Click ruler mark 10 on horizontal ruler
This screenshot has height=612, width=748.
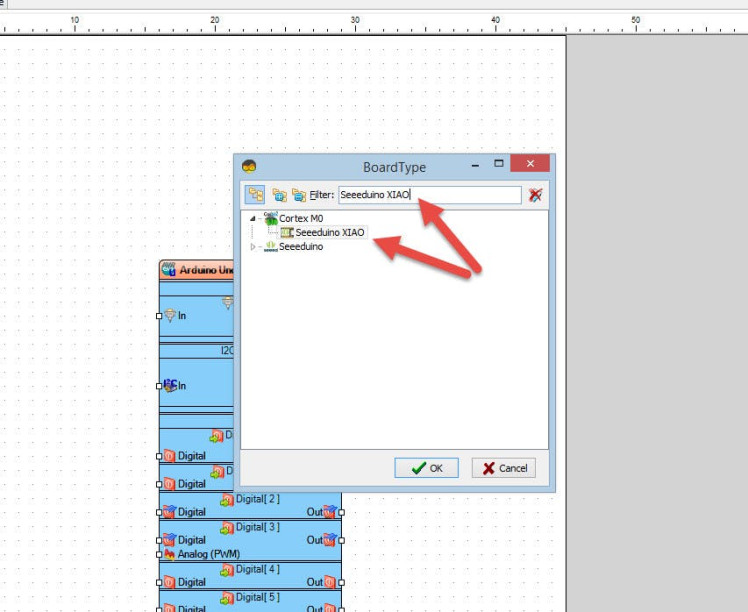point(74,20)
